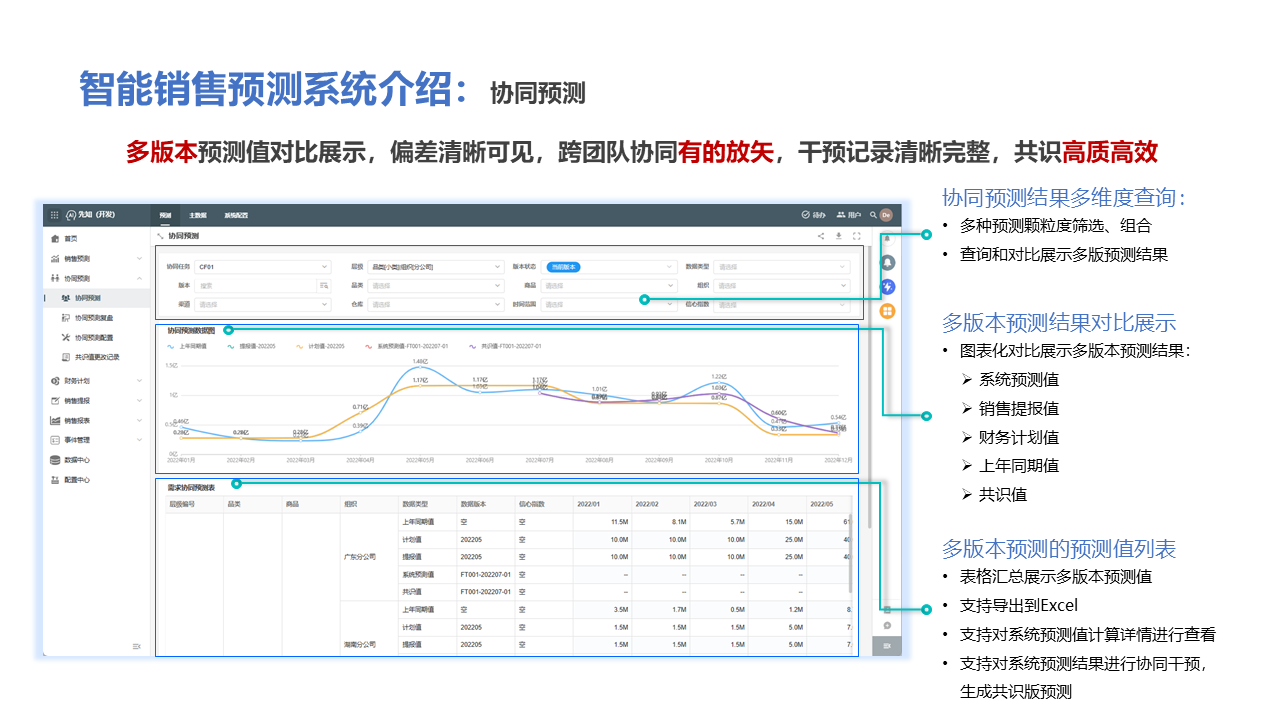Switch to the 系统配置 top tab
Viewport: 1280px width, 720px height.
point(236,215)
